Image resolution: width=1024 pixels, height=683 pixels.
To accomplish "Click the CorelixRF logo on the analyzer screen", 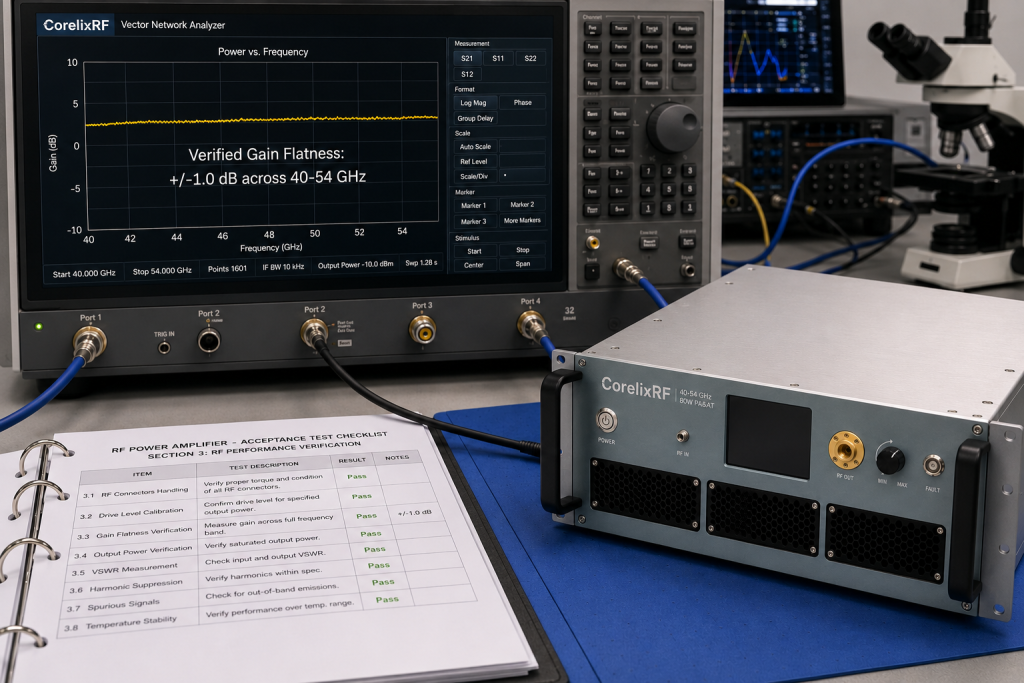I will (76, 25).
